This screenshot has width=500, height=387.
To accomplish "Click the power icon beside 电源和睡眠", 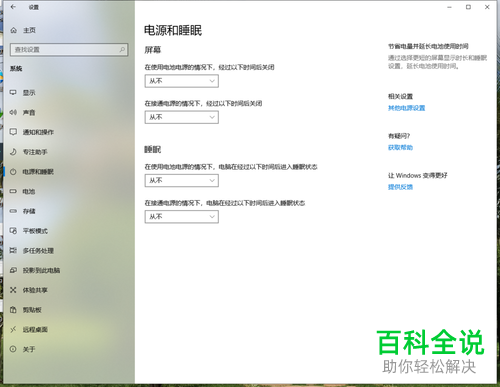I will [13, 172].
